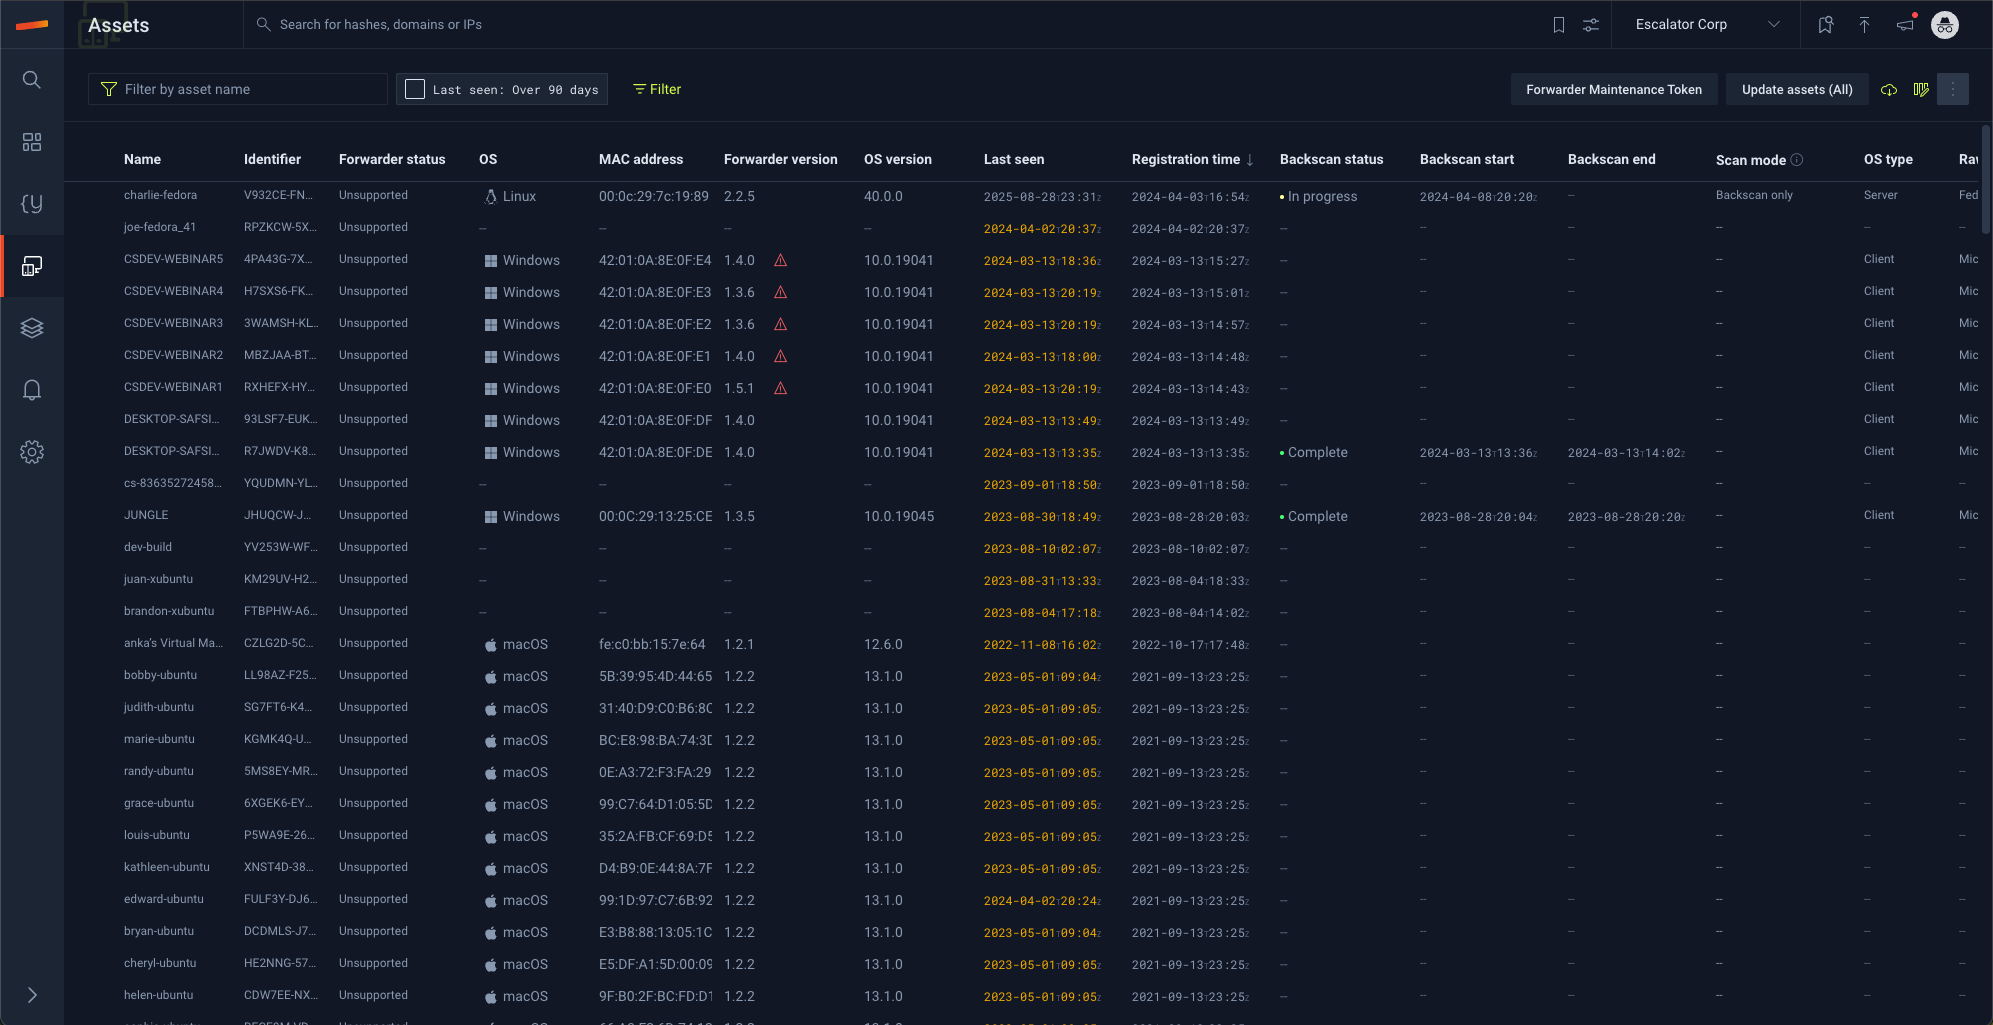Click the Update assets (All) button
The height and width of the screenshot is (1025, 1993).
(1797, 90)
